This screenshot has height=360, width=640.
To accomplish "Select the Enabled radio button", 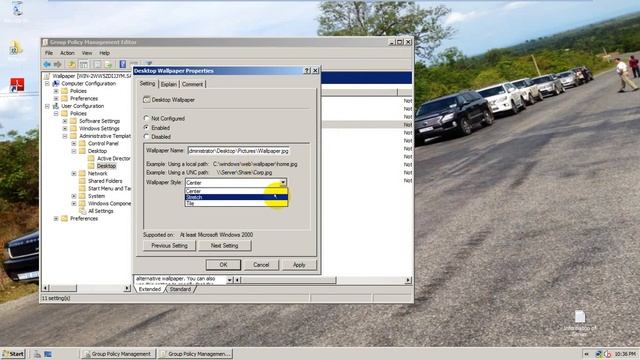I will click(147, 127).
